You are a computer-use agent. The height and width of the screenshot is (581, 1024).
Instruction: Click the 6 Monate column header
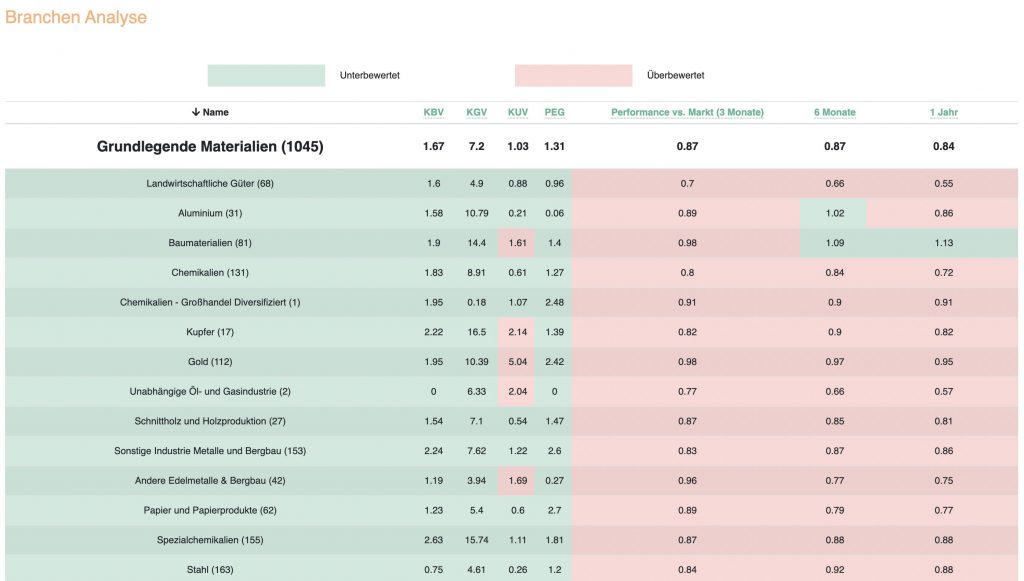coord(834,113)
